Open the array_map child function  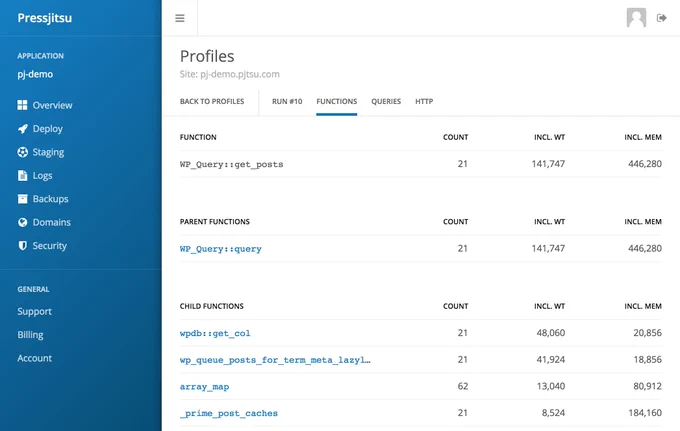(x=204, y=387)
